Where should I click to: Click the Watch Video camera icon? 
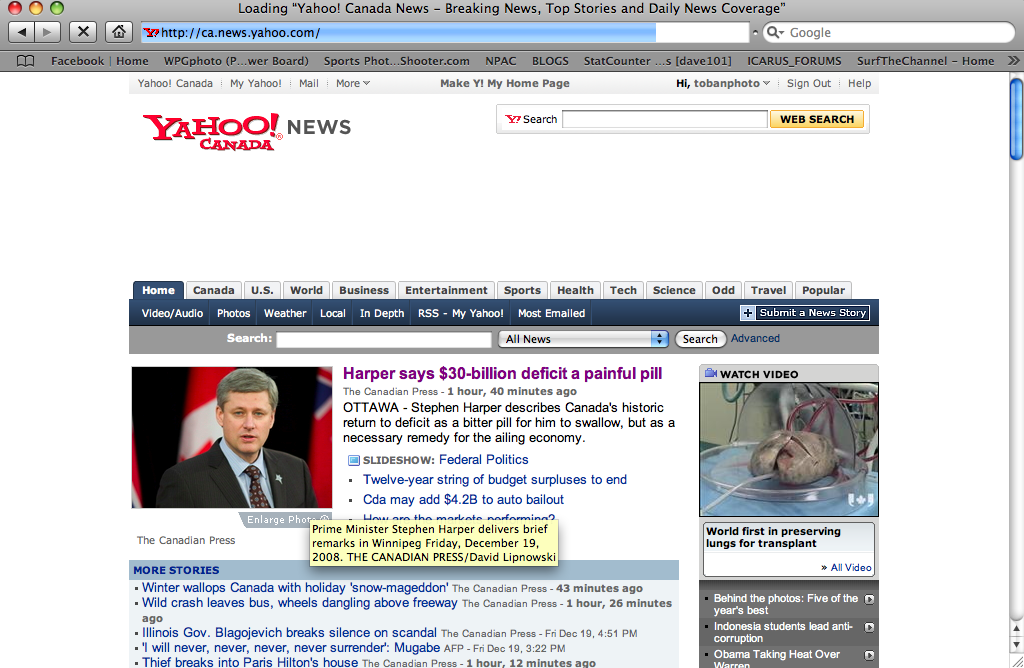click(711, 374)
